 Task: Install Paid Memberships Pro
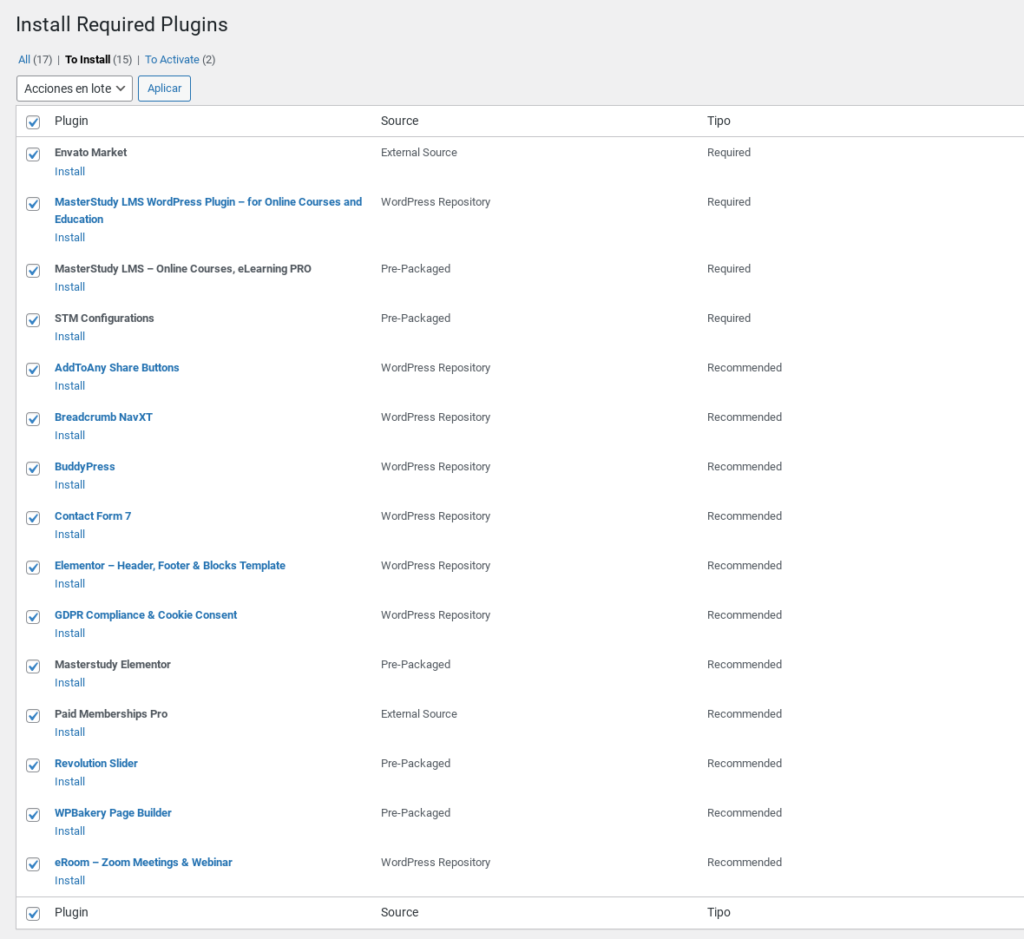70,732
